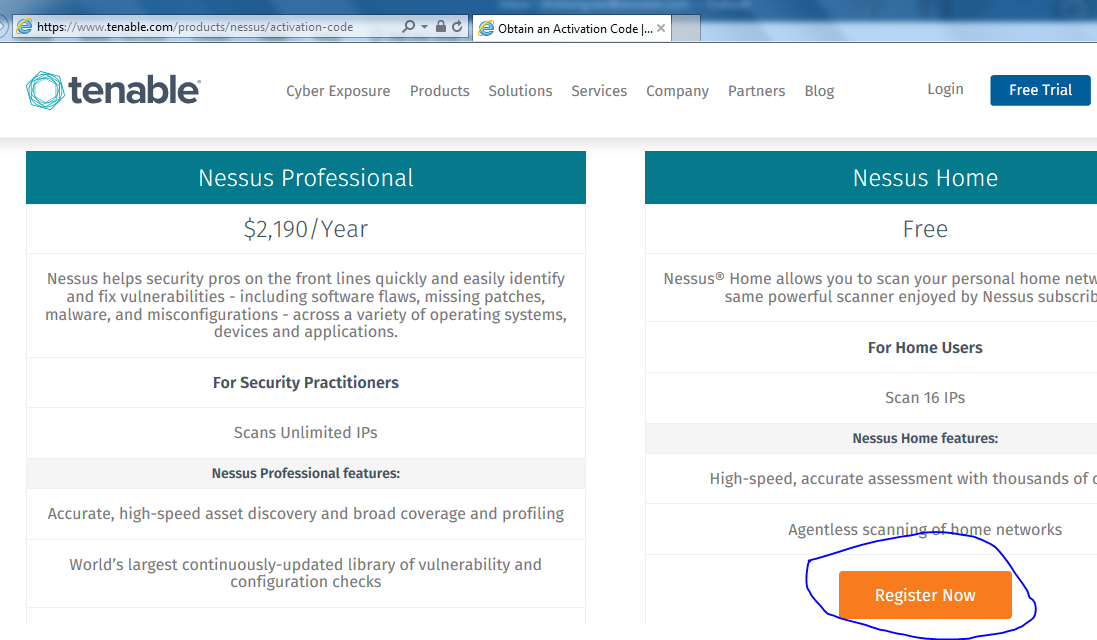Click the Internet Explorer page icon in address bar
The image size is (1097, 640).
(24, 27)
